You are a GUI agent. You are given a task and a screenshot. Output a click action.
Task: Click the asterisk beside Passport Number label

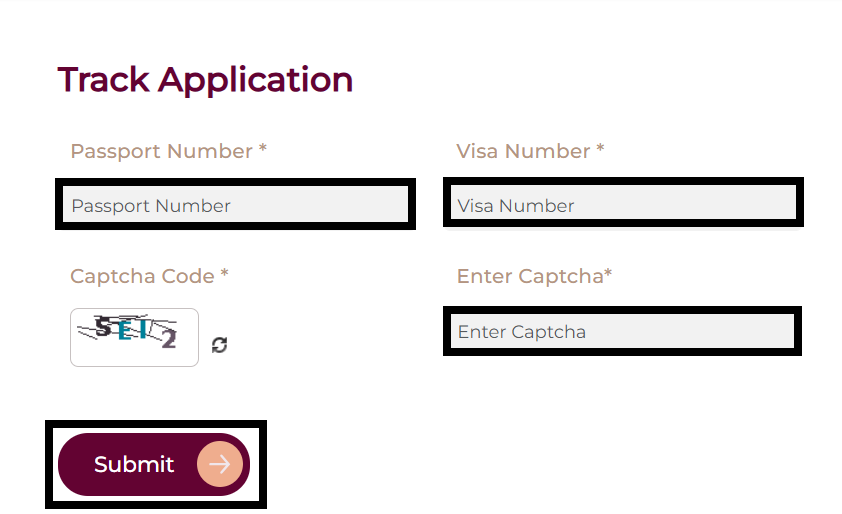tap(263, 149)
